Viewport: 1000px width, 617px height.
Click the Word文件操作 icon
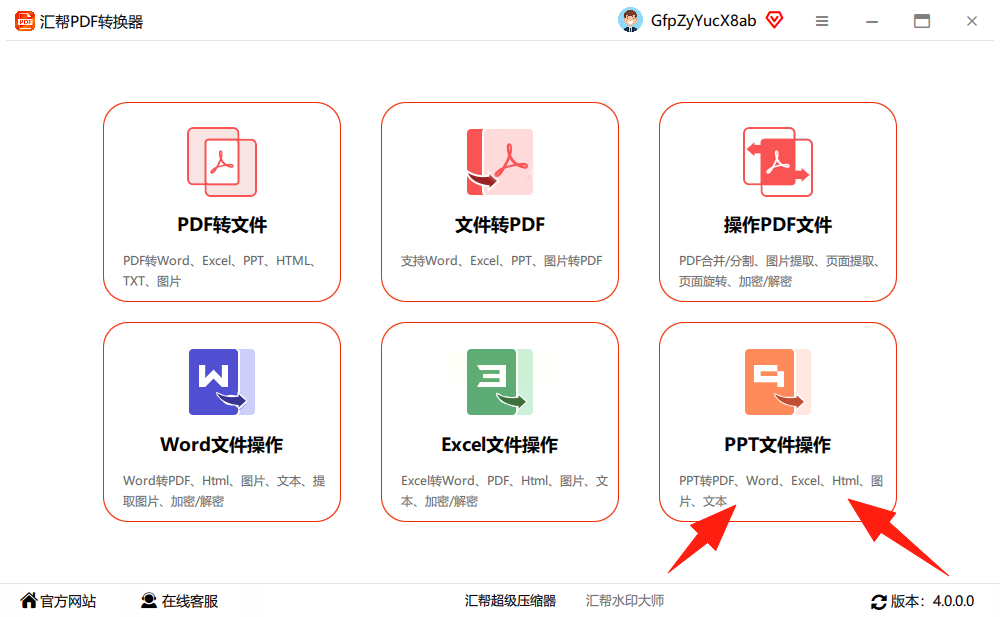tap(222, 382)
